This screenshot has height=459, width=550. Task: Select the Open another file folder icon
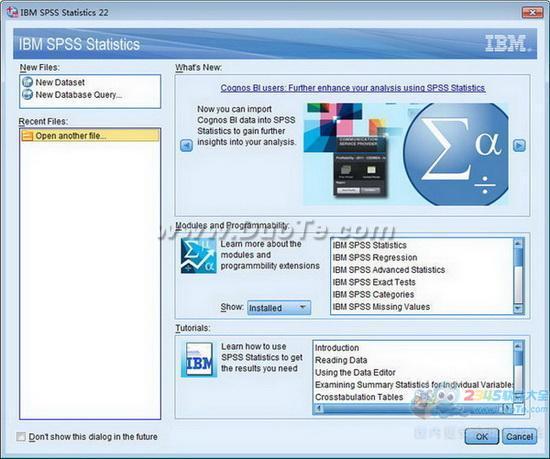pos(27,136)
